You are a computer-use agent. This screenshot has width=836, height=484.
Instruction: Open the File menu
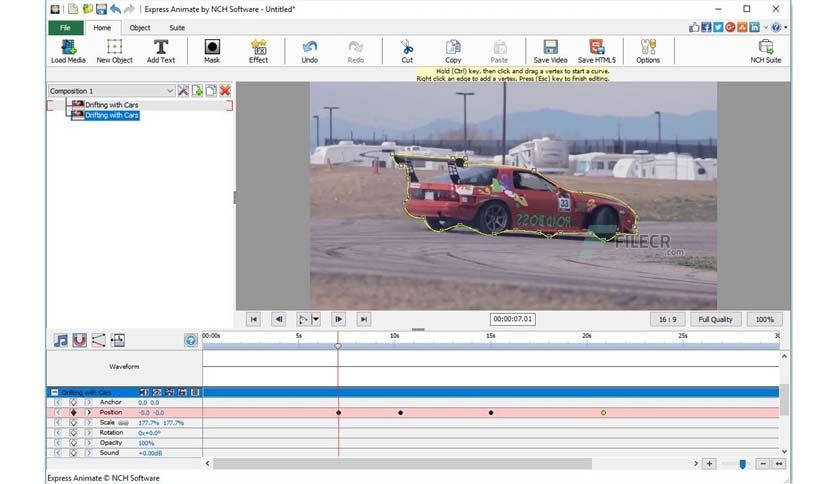(66, 28)
